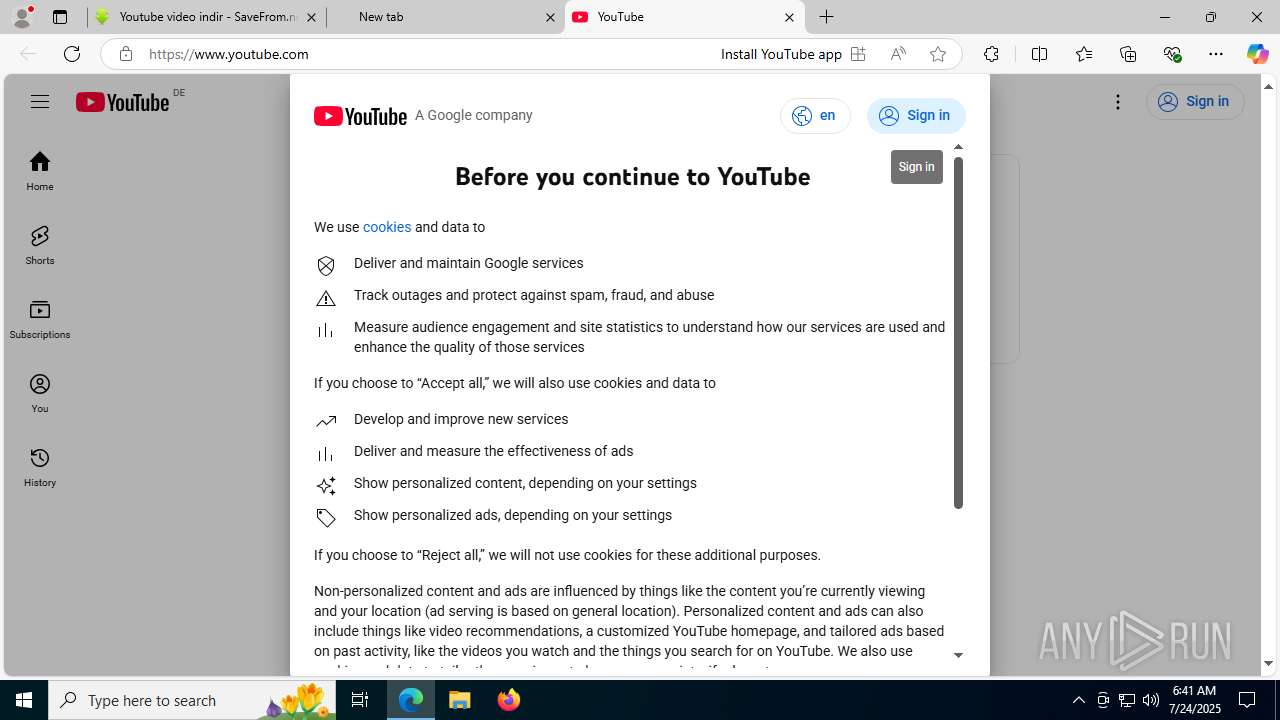The width and height of the screenshot is (1280, 720).
Task: Switch to the New tab tab
Action: pos(445,17)
